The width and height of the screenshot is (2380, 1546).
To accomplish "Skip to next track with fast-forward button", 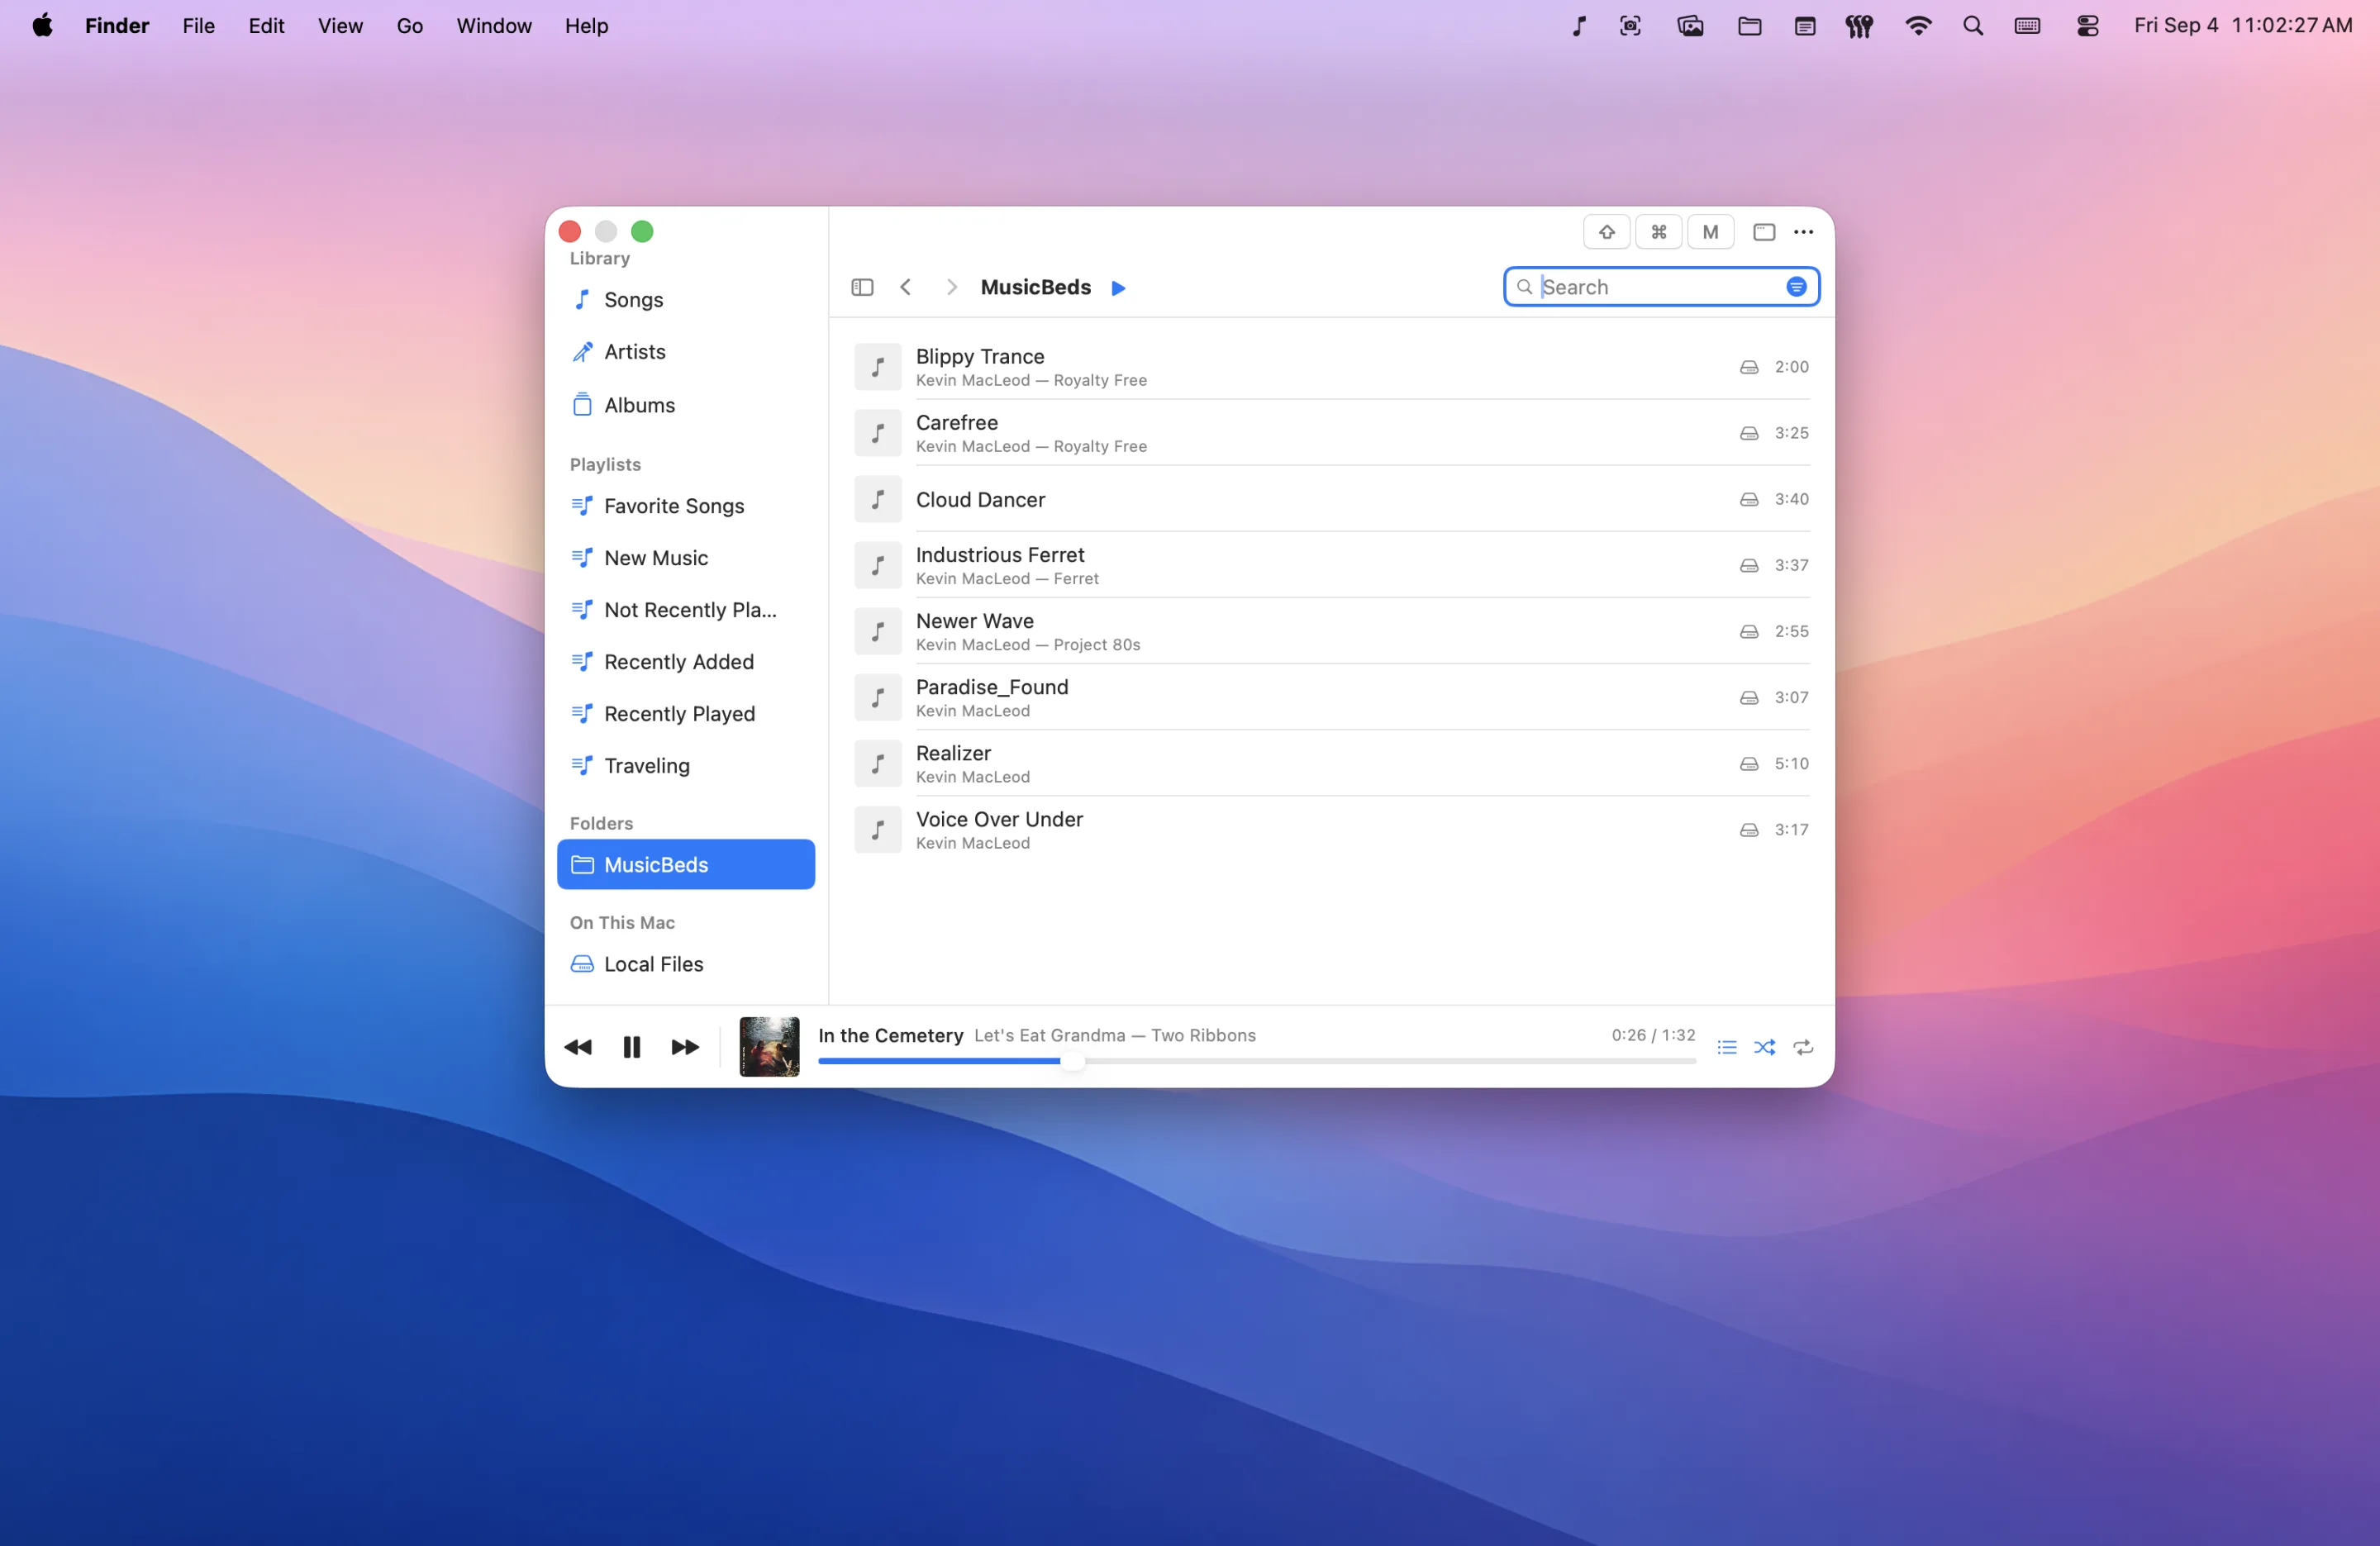I will point(685,1047).
